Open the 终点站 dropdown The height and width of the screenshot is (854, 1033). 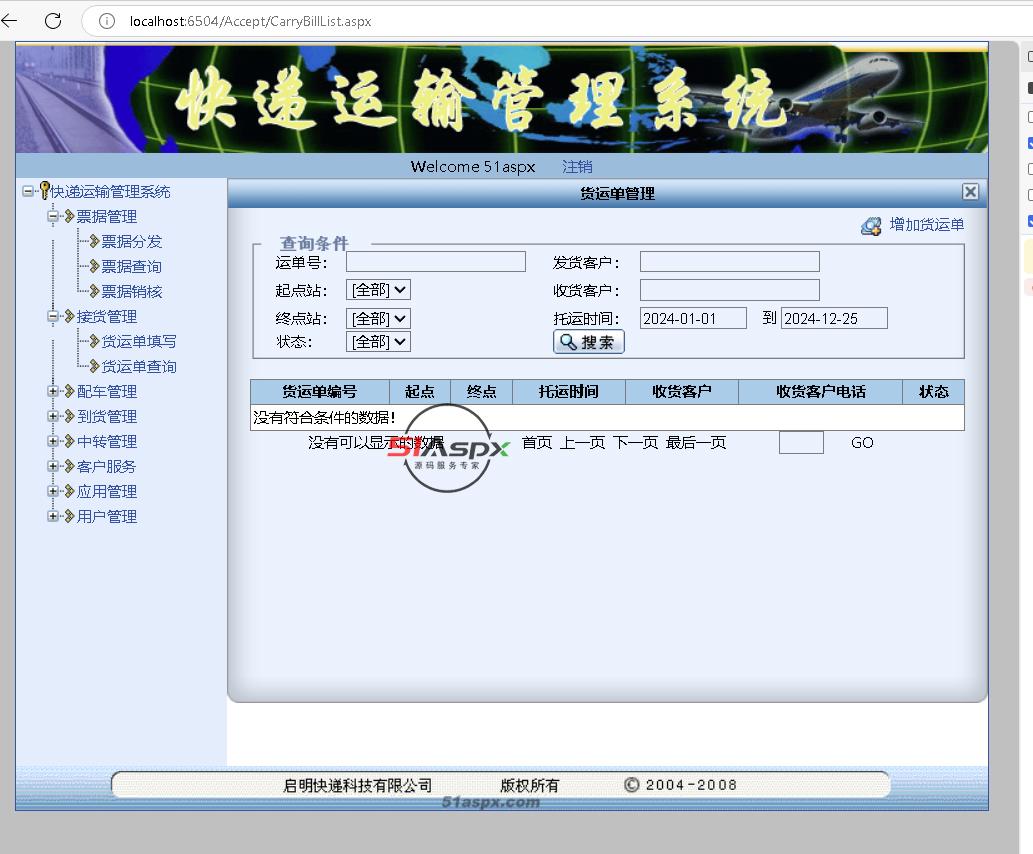pos(378,319)
